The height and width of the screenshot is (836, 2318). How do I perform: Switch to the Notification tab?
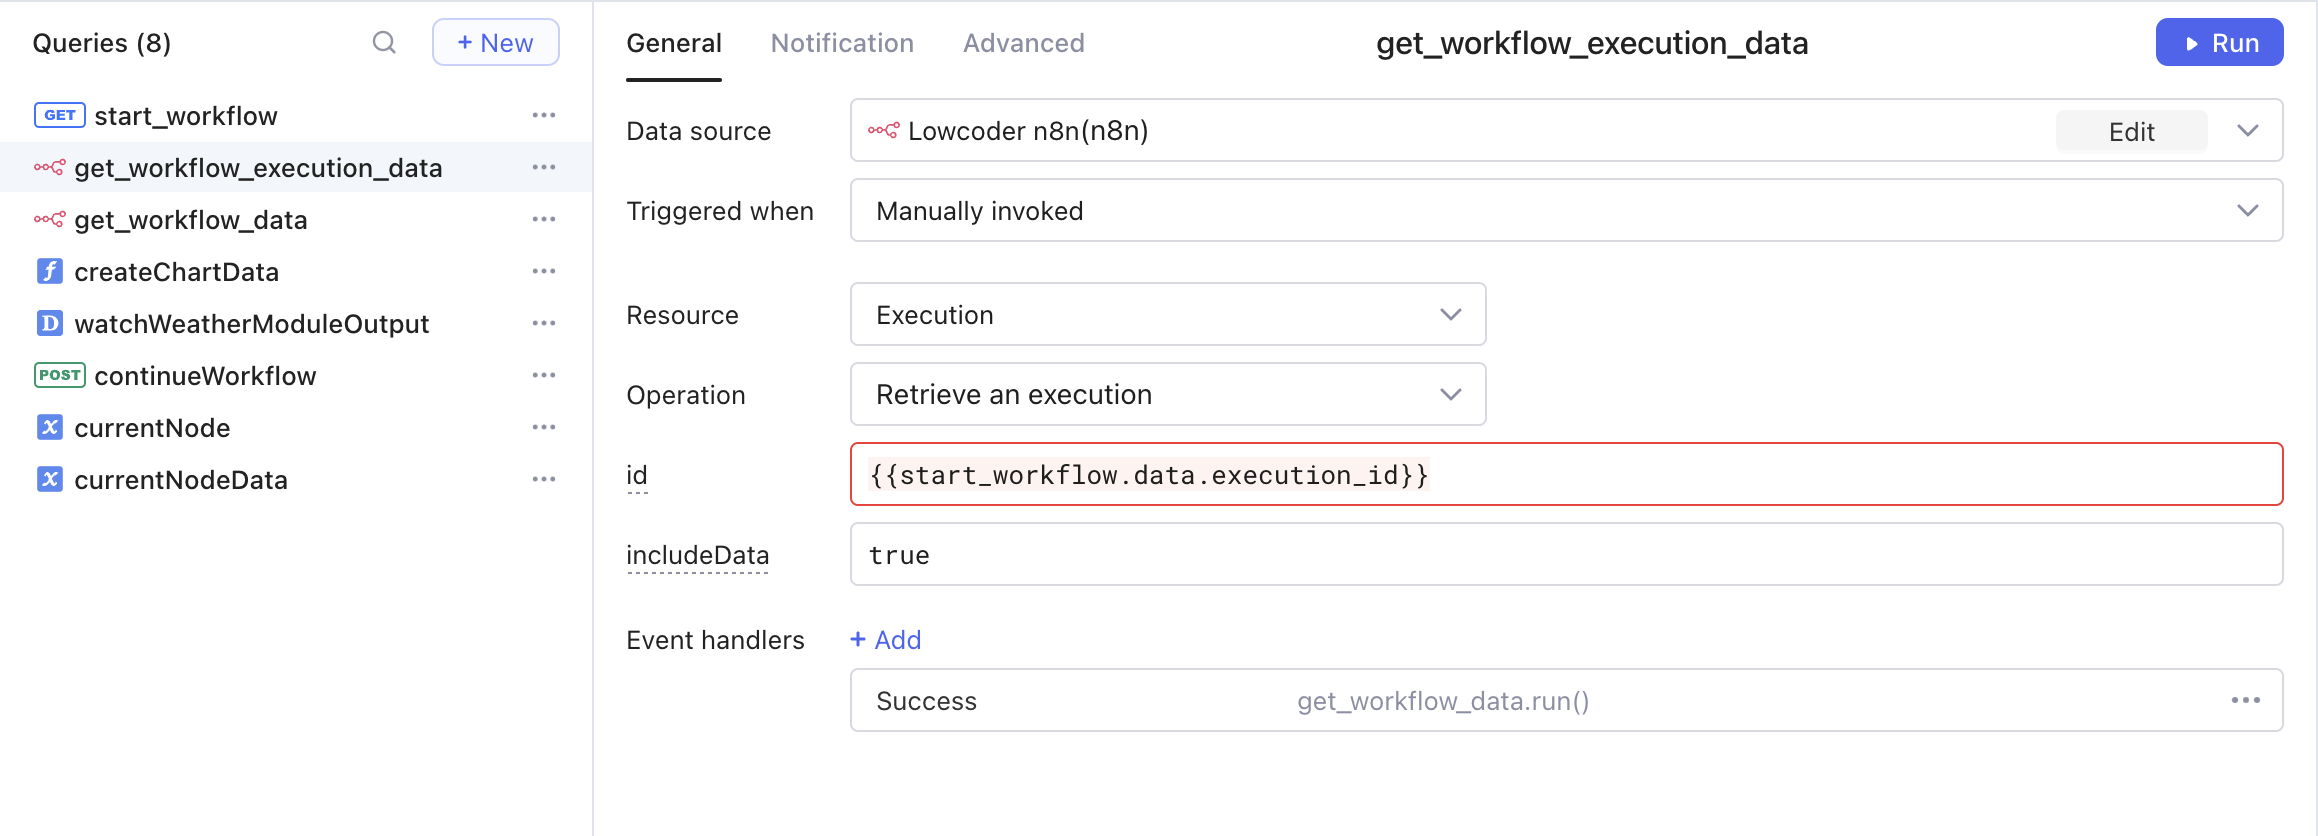pos(842,43)
